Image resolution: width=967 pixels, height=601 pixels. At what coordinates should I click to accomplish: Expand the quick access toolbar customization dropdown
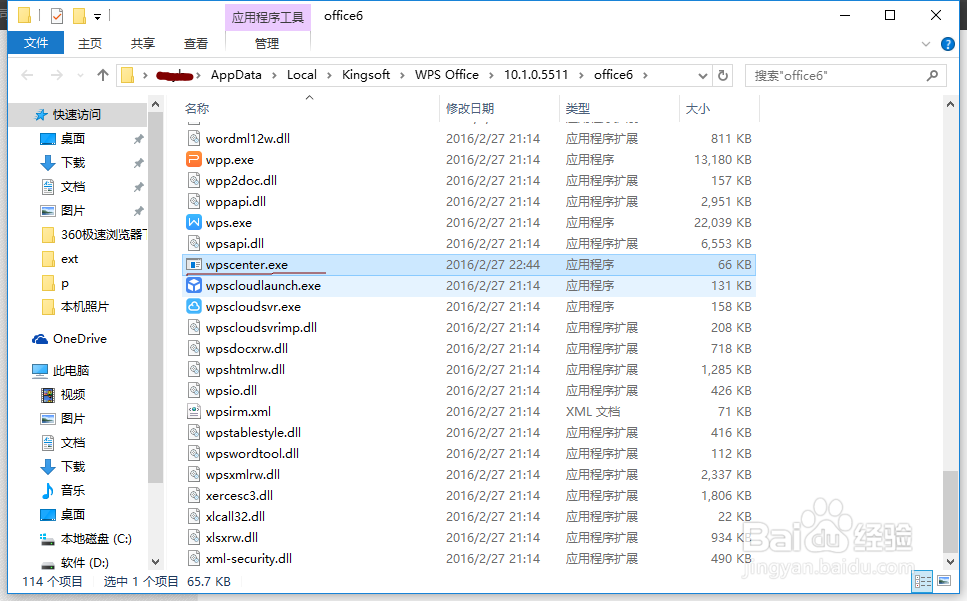(x=96, y=15)
